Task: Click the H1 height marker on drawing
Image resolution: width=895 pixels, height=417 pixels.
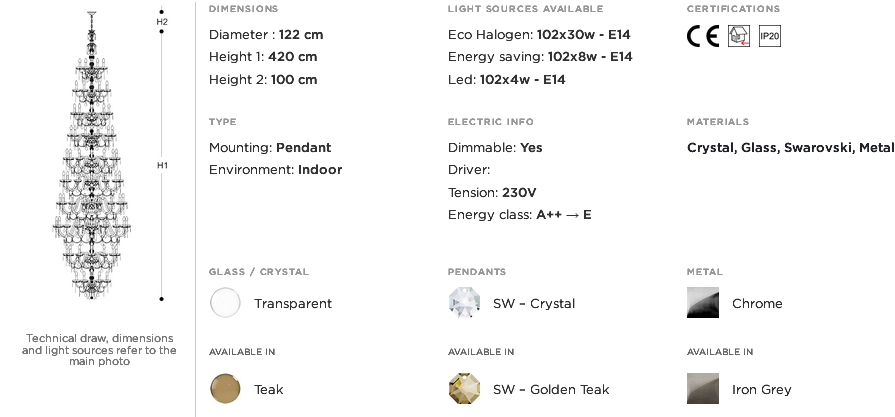Action: coord(162,165)
